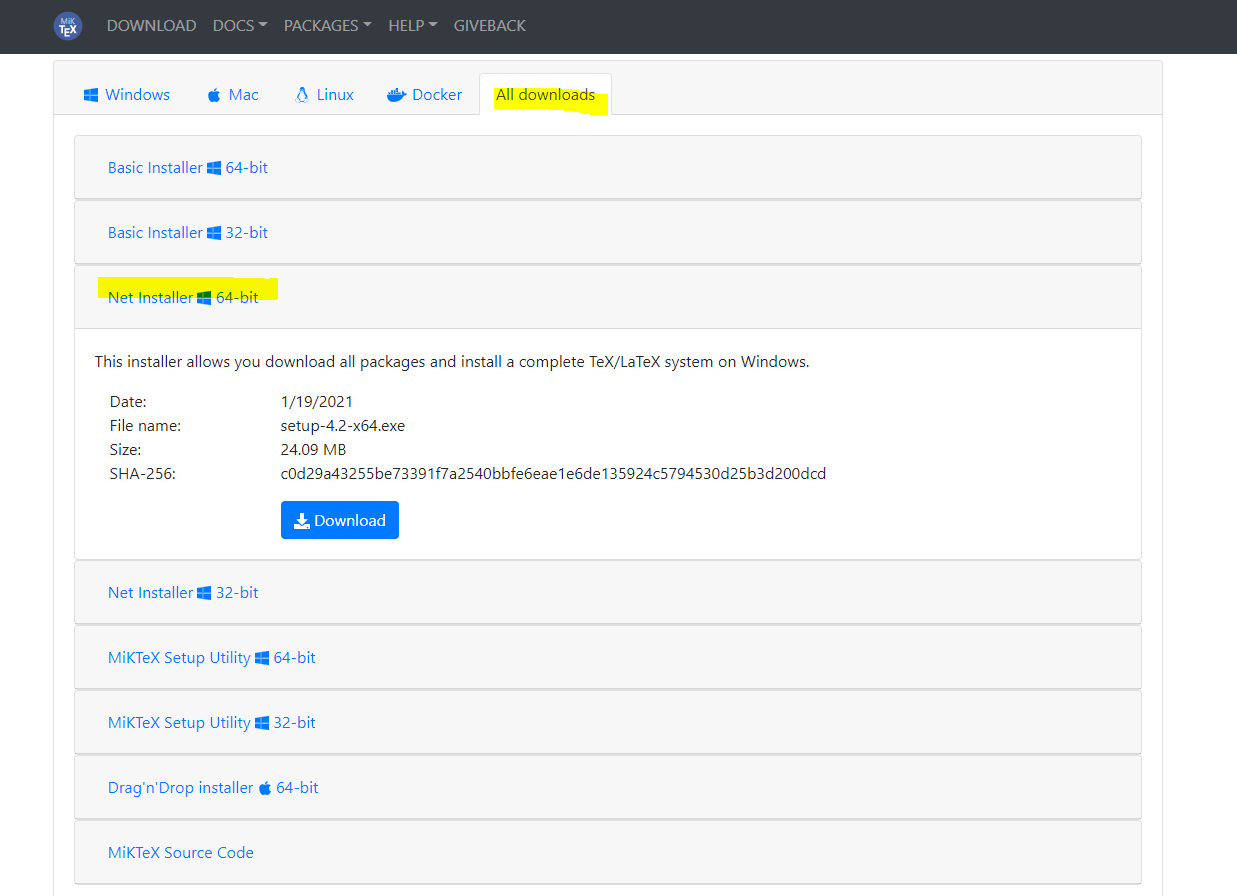Click the MiKTeX logo icon
The image size is (1237, 896).
click(x=68, y=26)
